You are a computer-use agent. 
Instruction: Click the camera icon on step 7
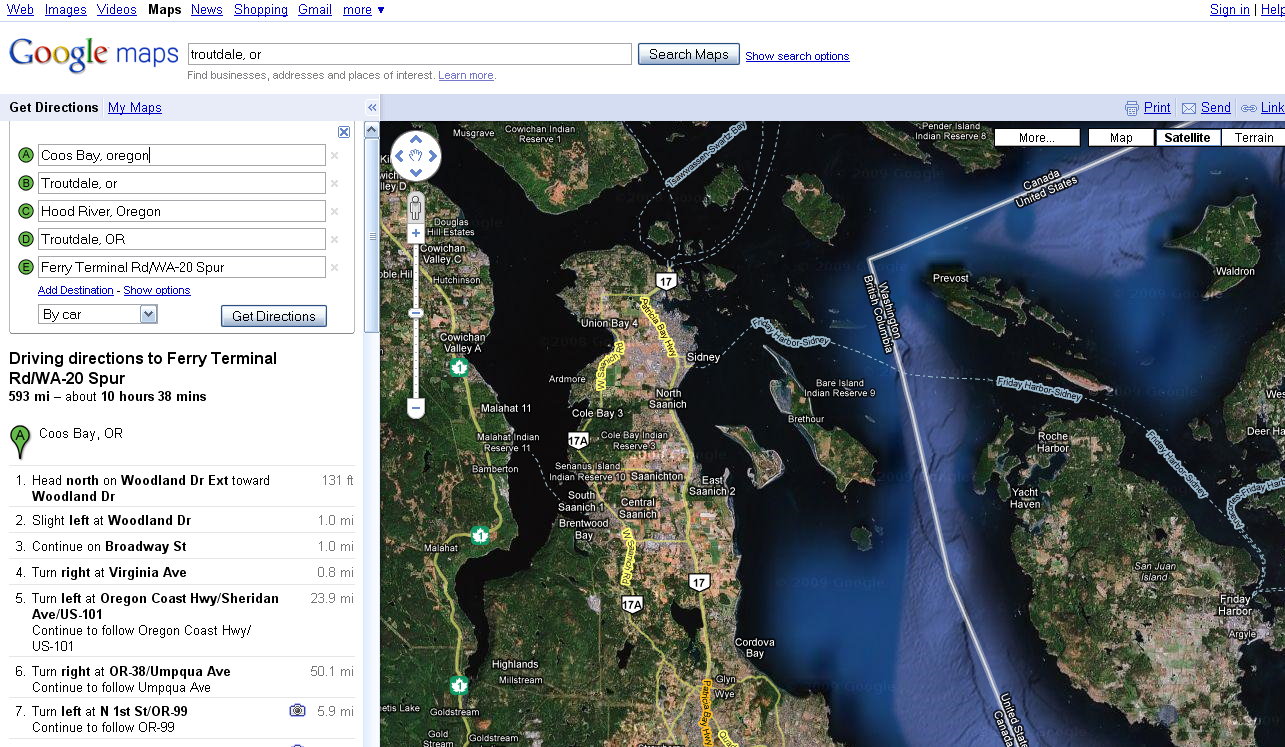click(x=297, y=711)
